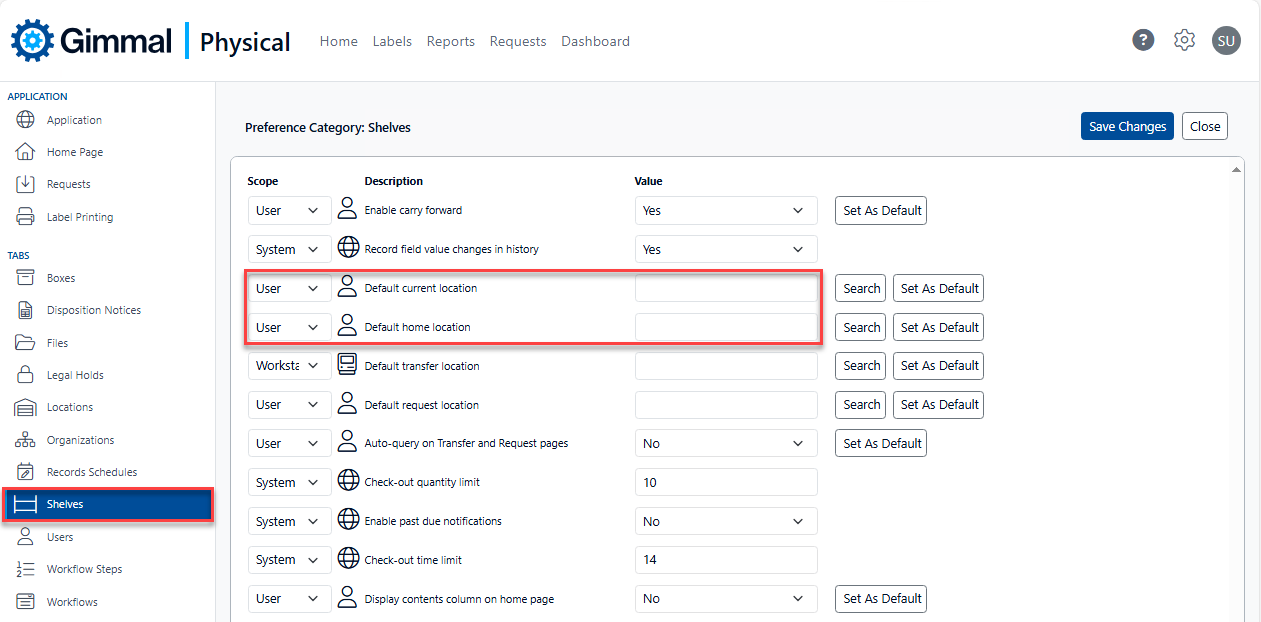Expand scope dropdown for Default transfer location
Image resolution: width=1261 pixels, height=622 pixels.
click(x=289, y=366)
